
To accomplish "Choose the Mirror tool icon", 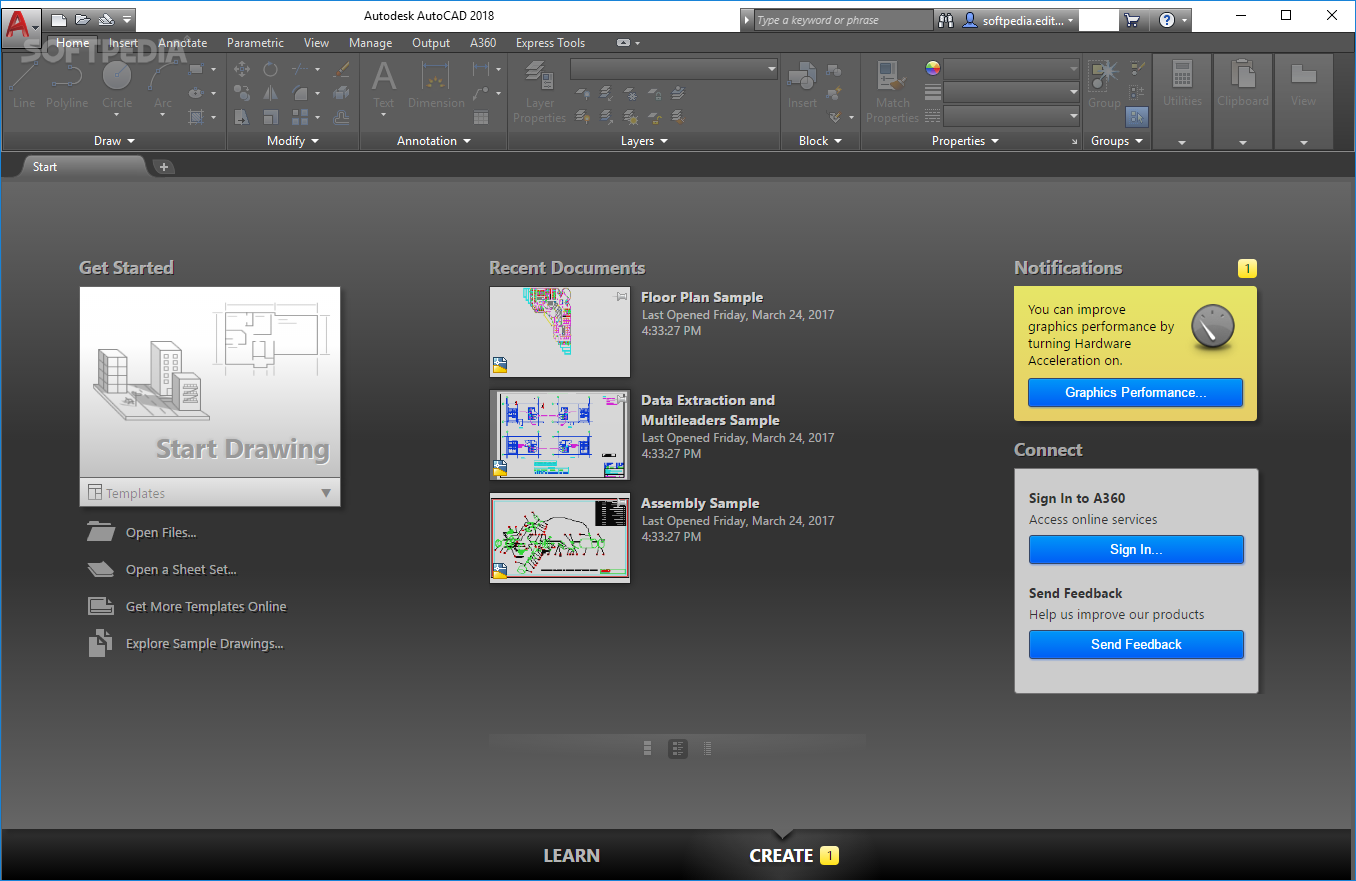I will click(271, 93).
